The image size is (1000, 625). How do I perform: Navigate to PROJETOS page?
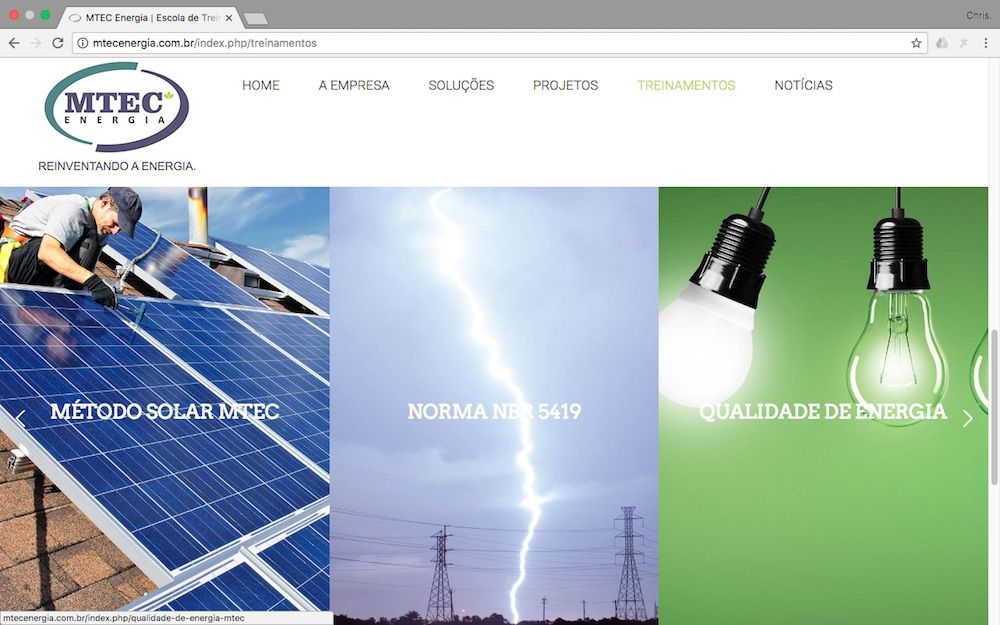pyautogui.click(x=565, y=85)
